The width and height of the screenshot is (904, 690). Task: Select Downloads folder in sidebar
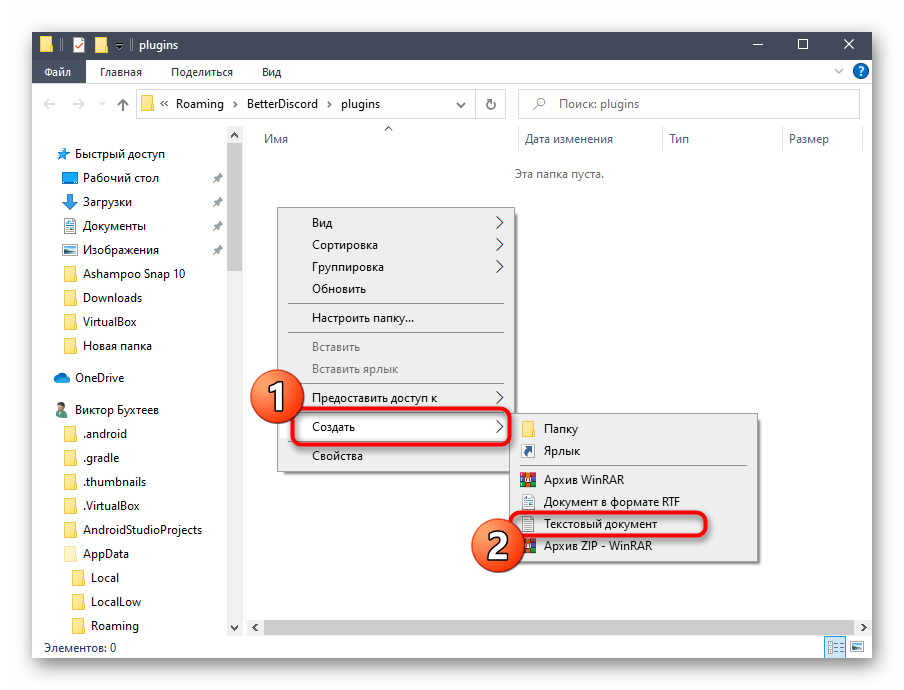tap(112, 298)
